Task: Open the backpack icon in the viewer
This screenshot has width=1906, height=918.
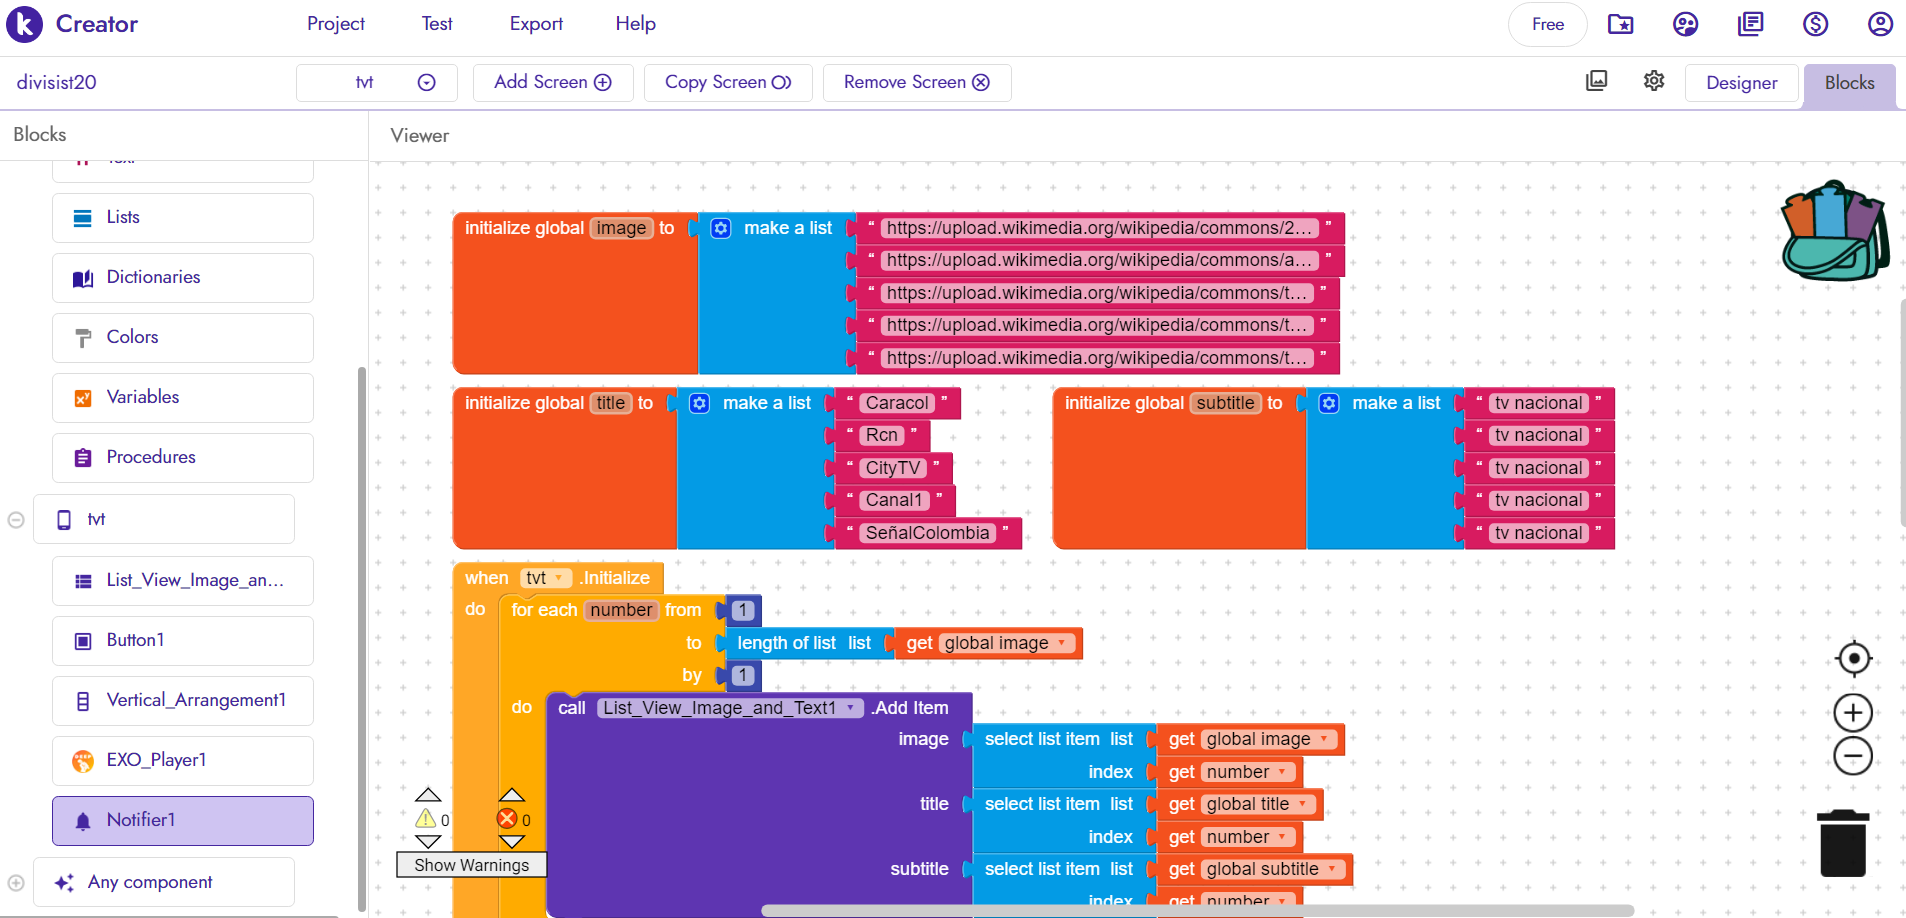Action: [x=1835, y=232]
